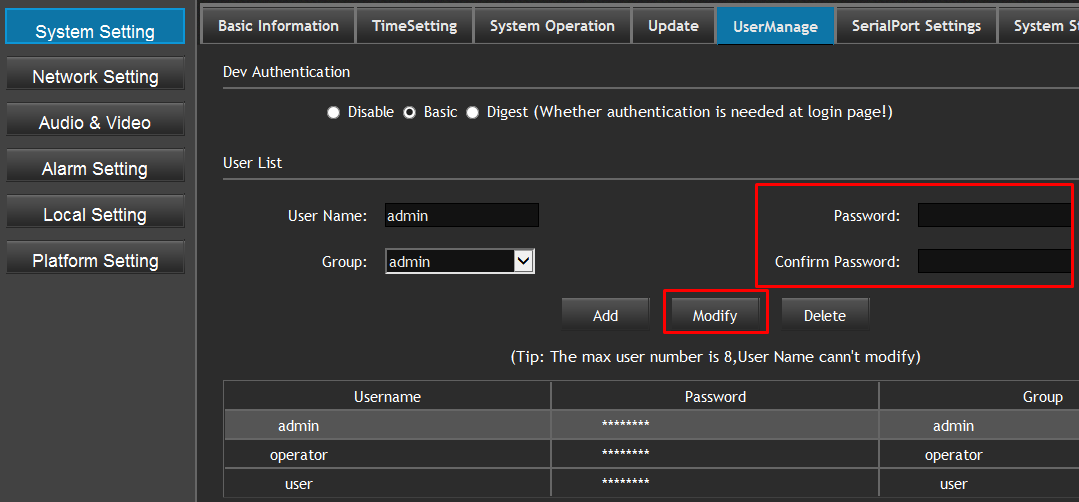Open Network Setting in the sidebar
Screen dimensions: 1079x502
(x=95, y=77)
